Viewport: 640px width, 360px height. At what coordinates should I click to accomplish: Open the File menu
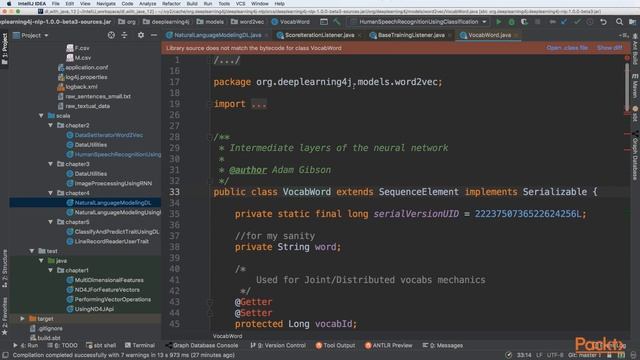coord(56,4)
